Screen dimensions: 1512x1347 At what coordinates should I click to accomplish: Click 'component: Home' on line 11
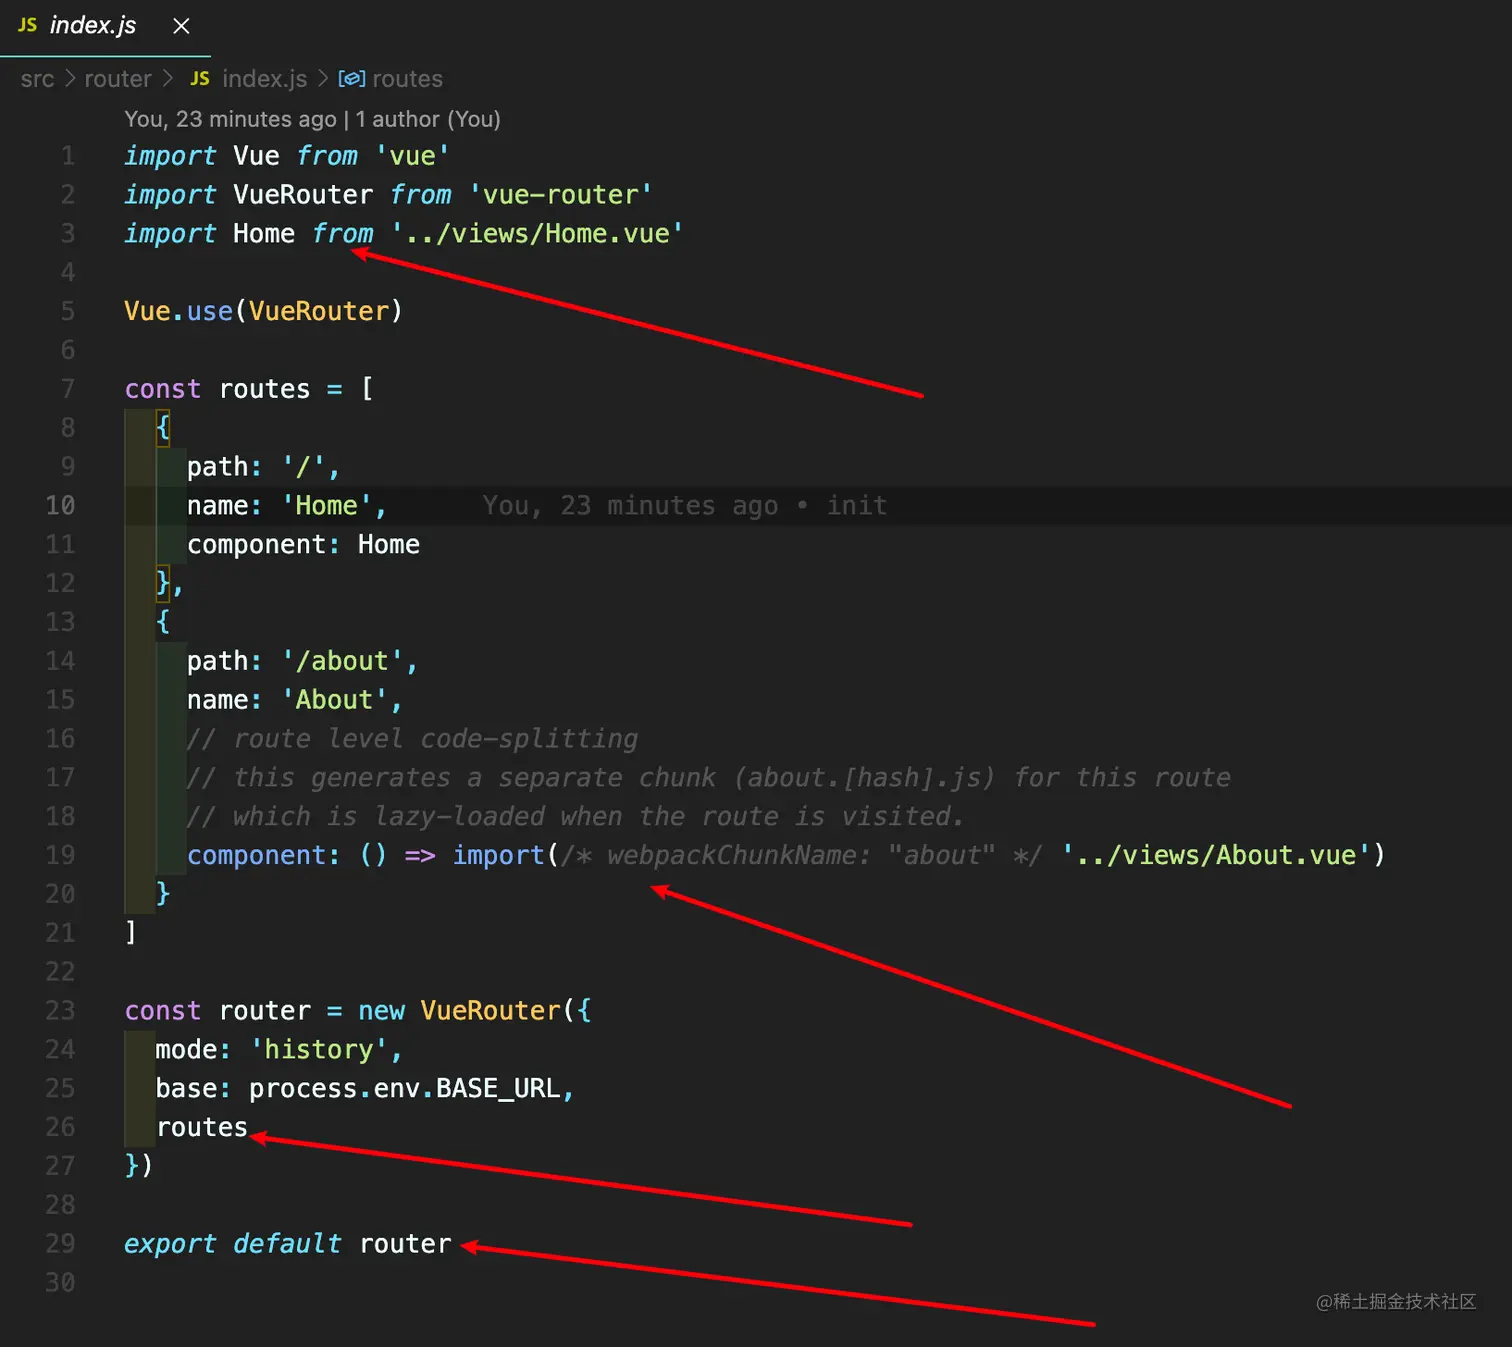303,545
